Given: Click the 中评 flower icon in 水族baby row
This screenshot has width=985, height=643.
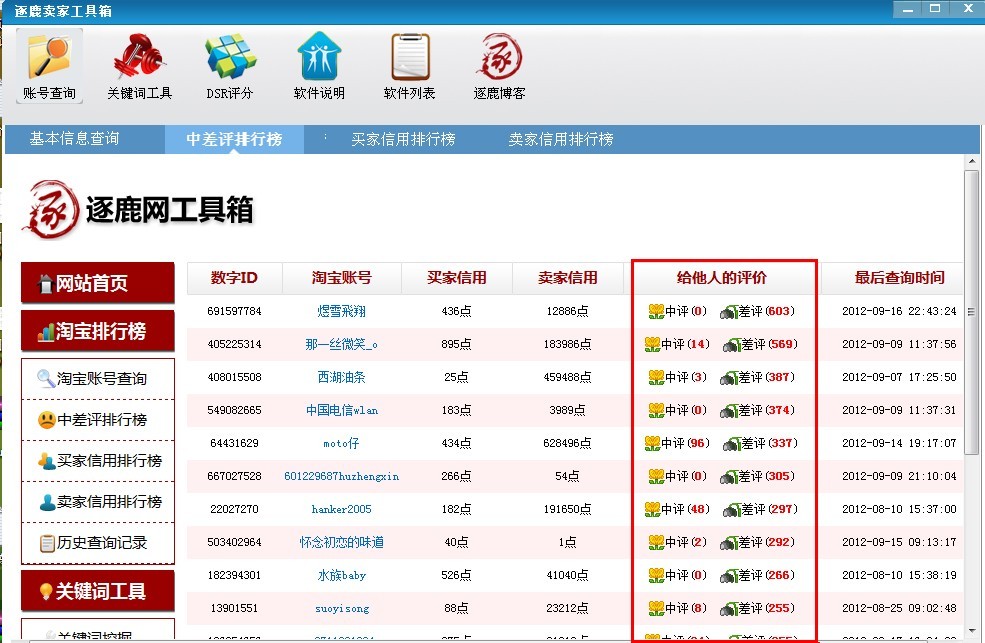Looking at the screenshot, I should [656, 575].
